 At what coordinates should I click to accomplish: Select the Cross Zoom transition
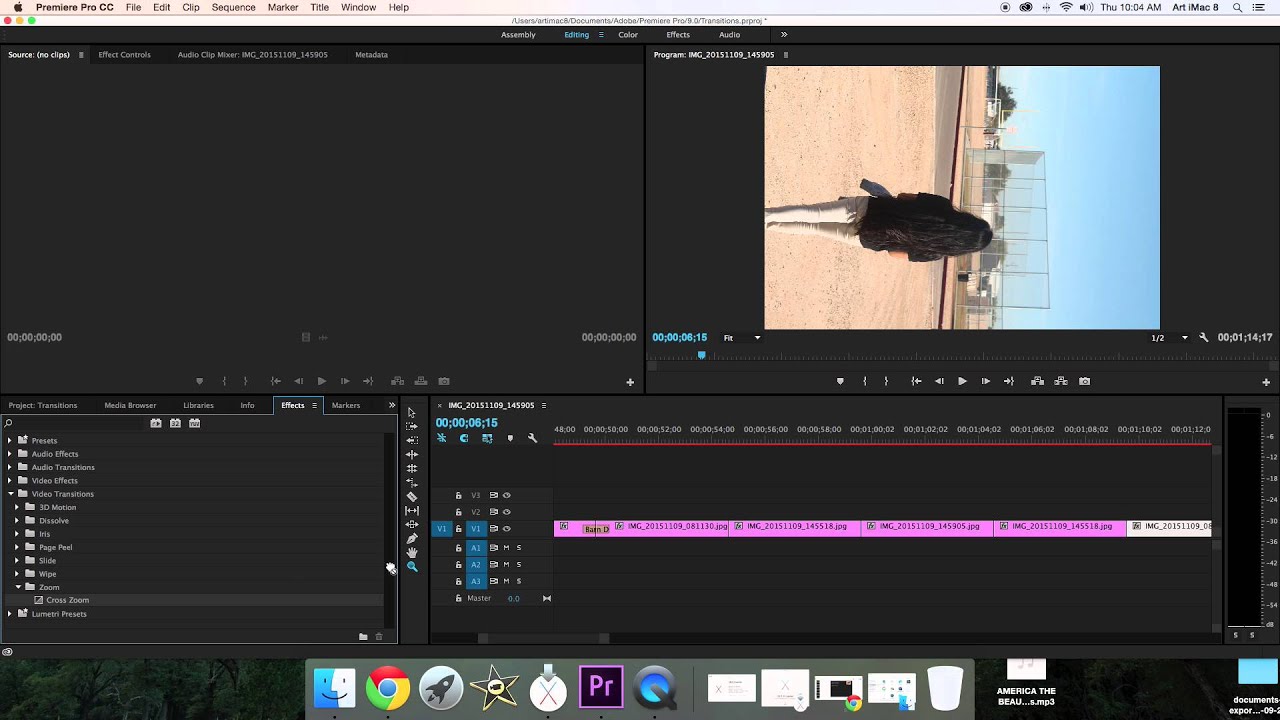67,600
